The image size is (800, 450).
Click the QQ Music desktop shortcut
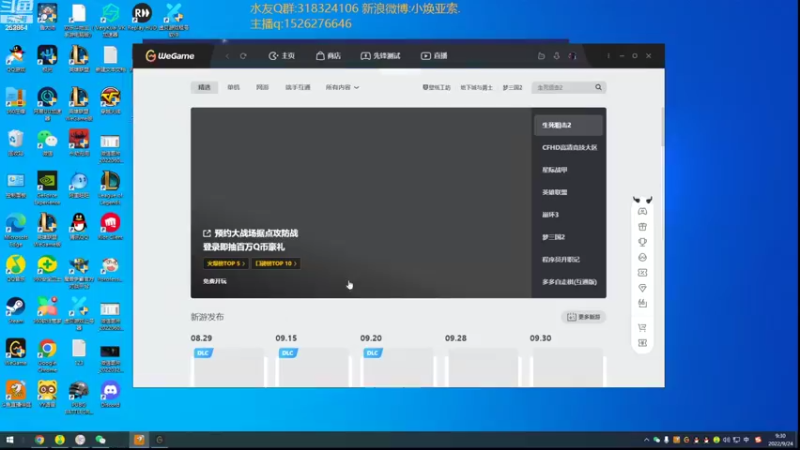pyautogui.click(x=16, y=269)
